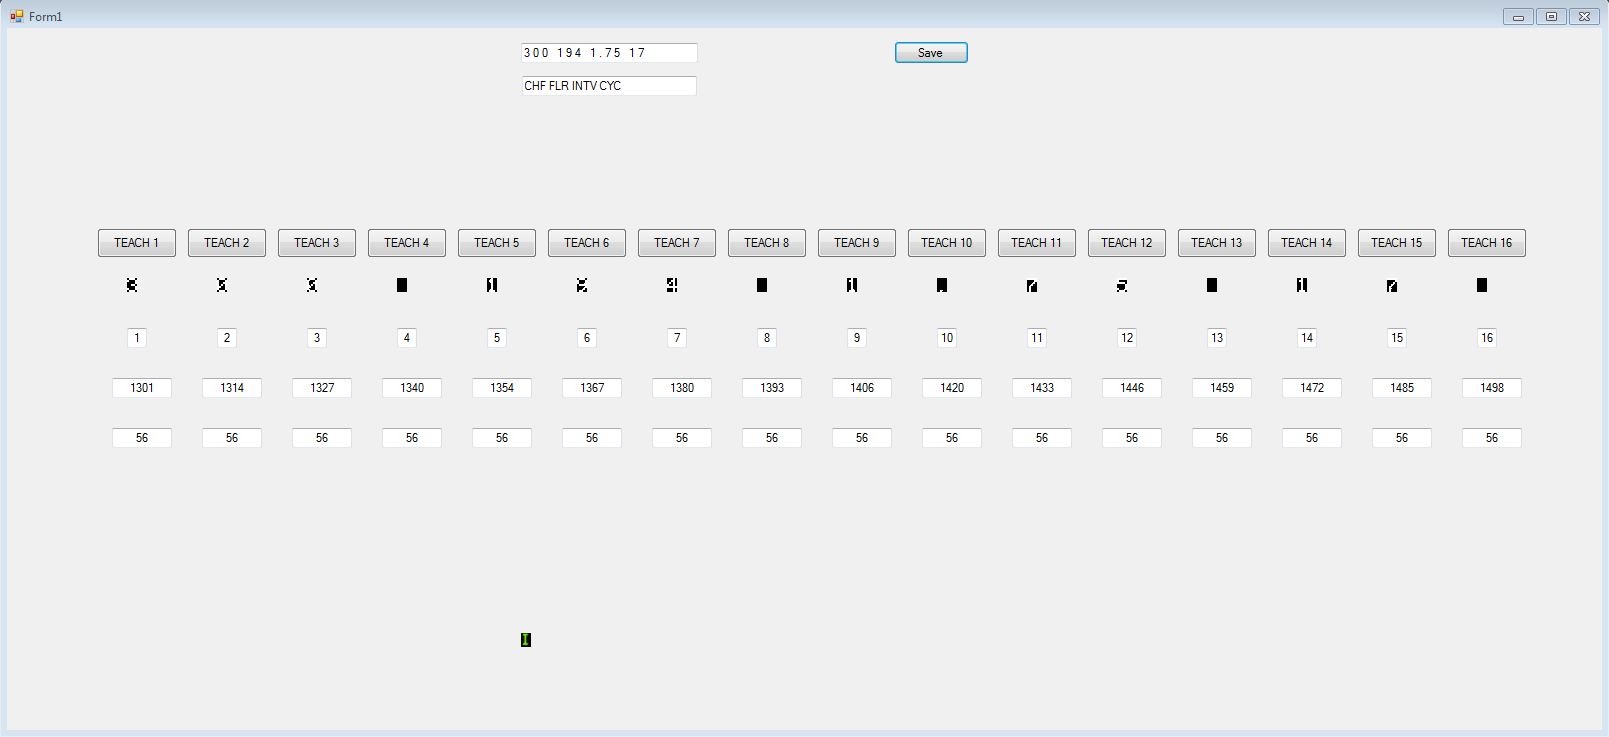Focus the text box containing CHF FLR INTV CYC

[609, 86]
